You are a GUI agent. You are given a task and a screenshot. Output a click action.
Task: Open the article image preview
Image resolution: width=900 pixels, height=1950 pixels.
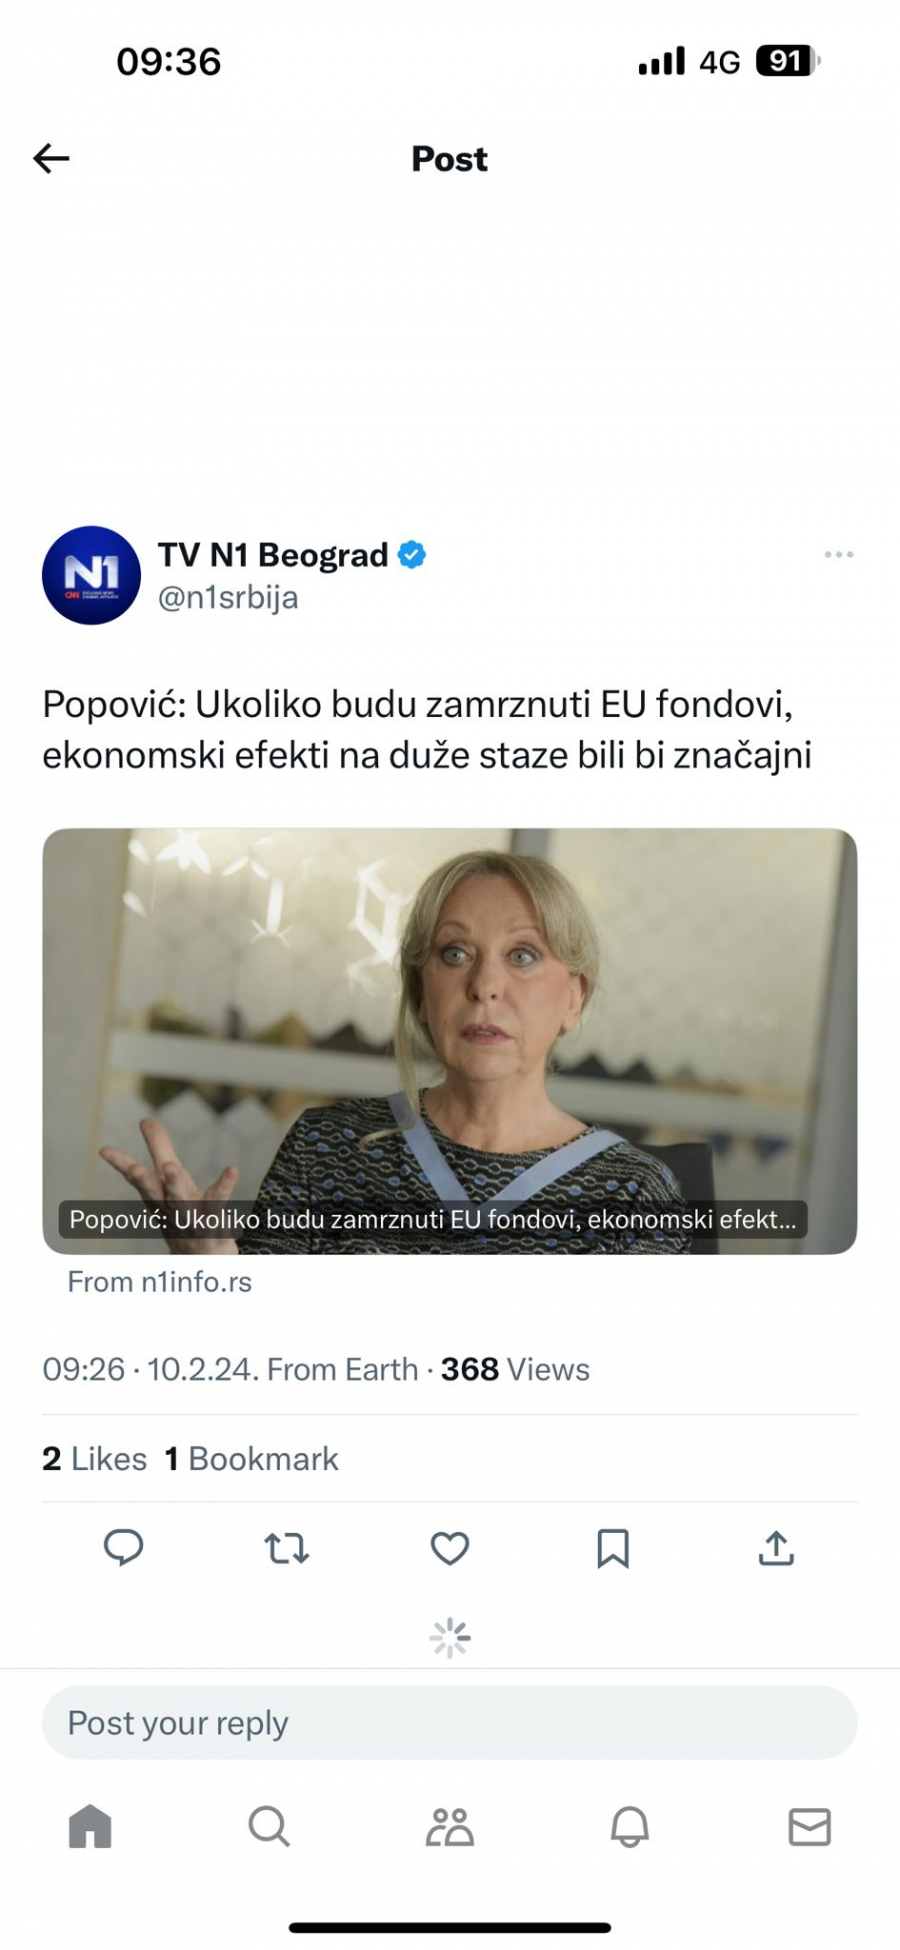(x=449, y=1040)
